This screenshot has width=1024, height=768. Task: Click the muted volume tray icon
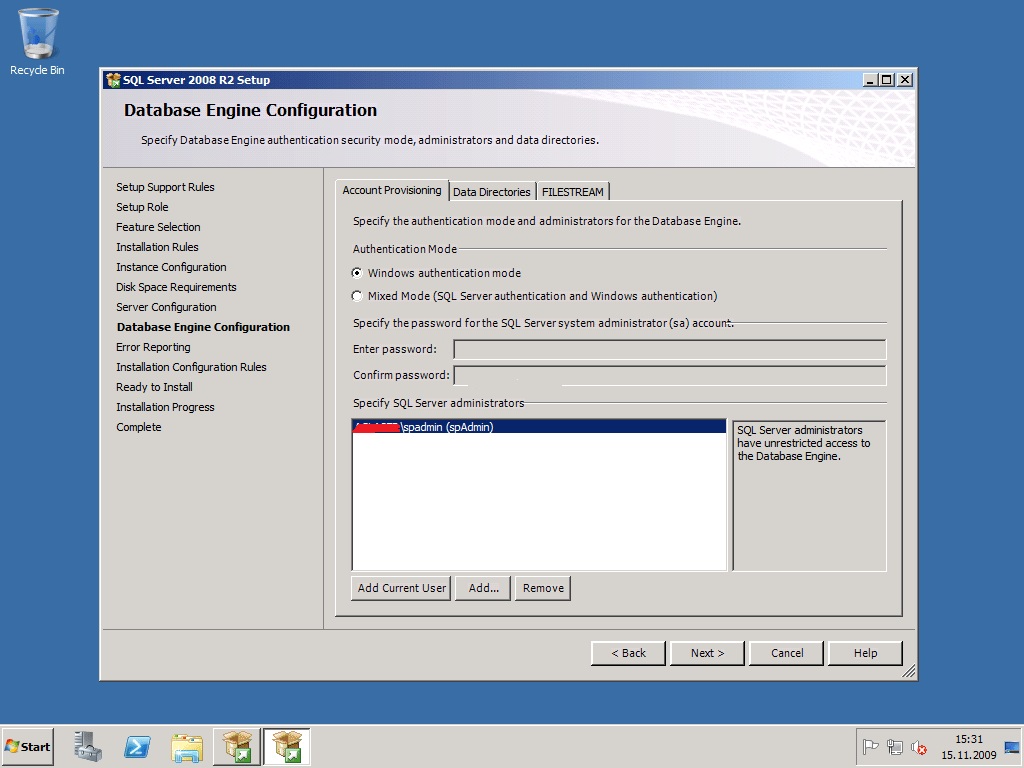[918, 746]
